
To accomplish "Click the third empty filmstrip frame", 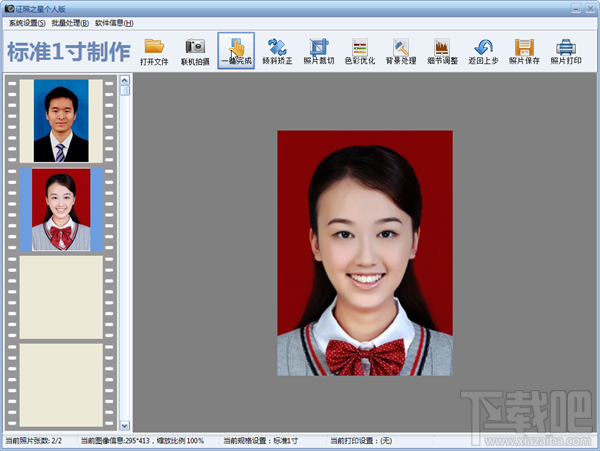I will [x=61, y=297].
